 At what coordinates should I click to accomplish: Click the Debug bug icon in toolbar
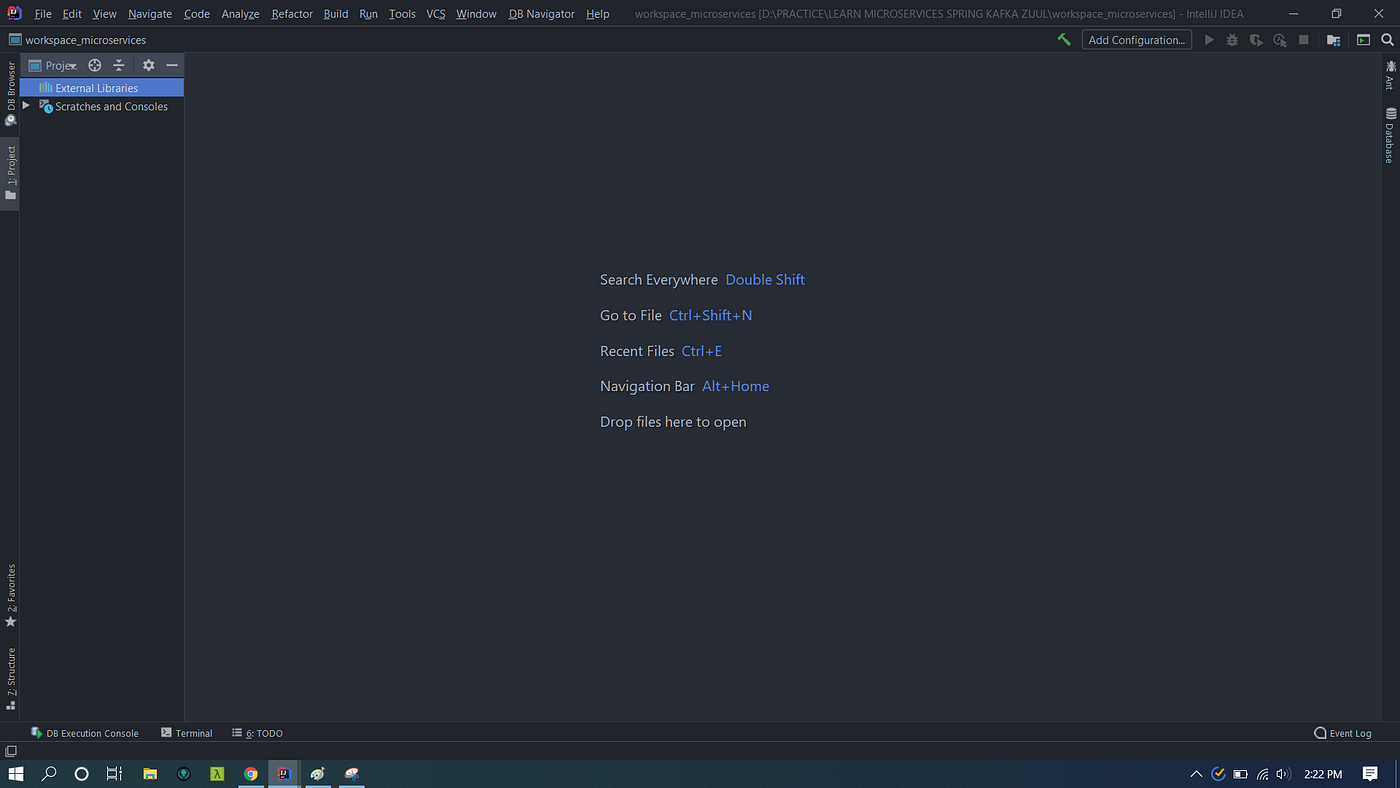1232,40
